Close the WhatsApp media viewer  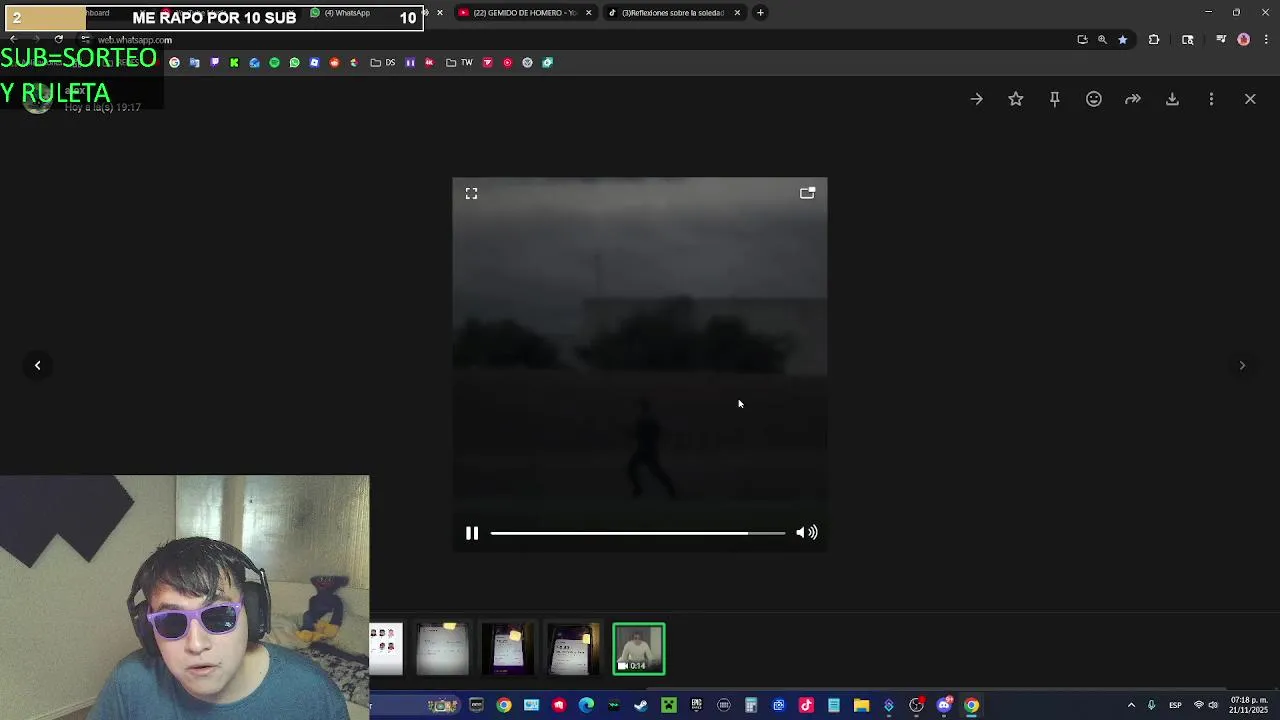1250,99
